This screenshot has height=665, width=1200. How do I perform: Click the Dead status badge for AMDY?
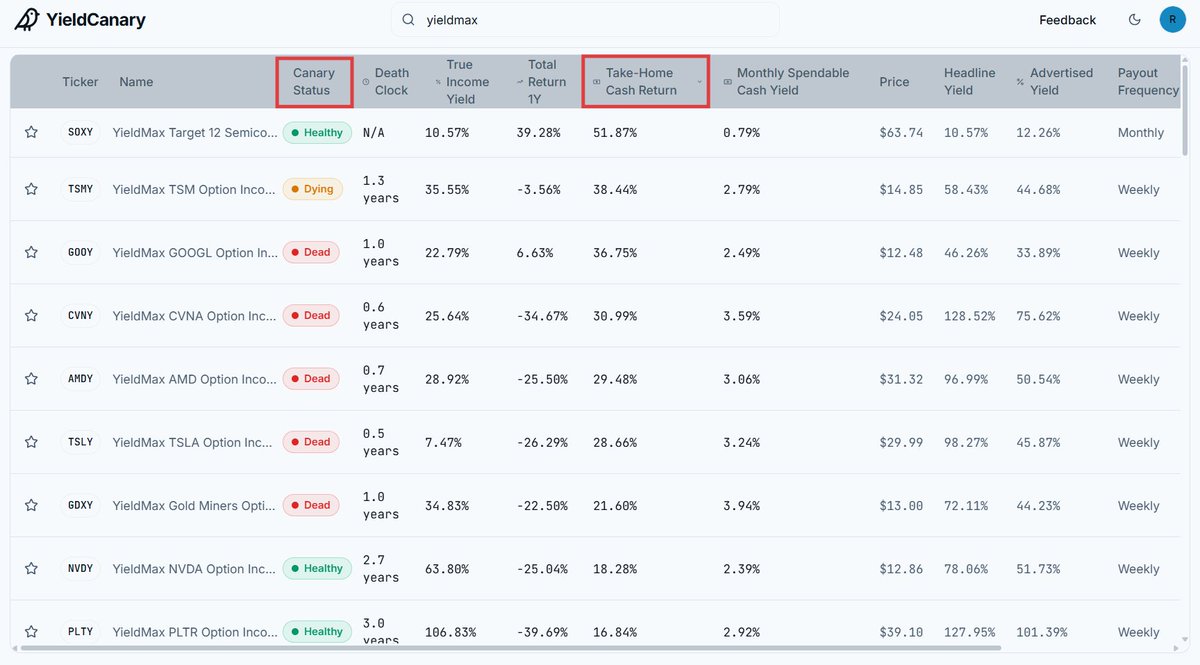[x=311, y=378]
